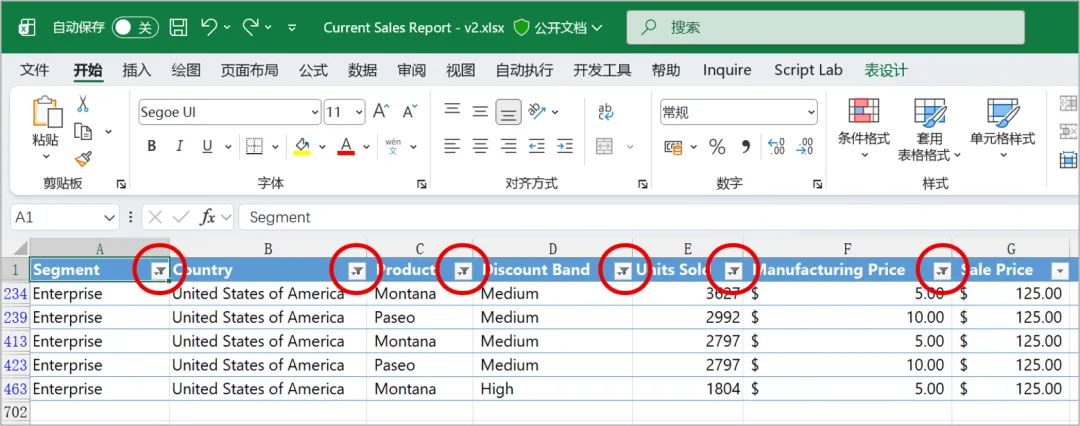Click the Align Right icon
1080x426 pixels.
click(508, 145)
